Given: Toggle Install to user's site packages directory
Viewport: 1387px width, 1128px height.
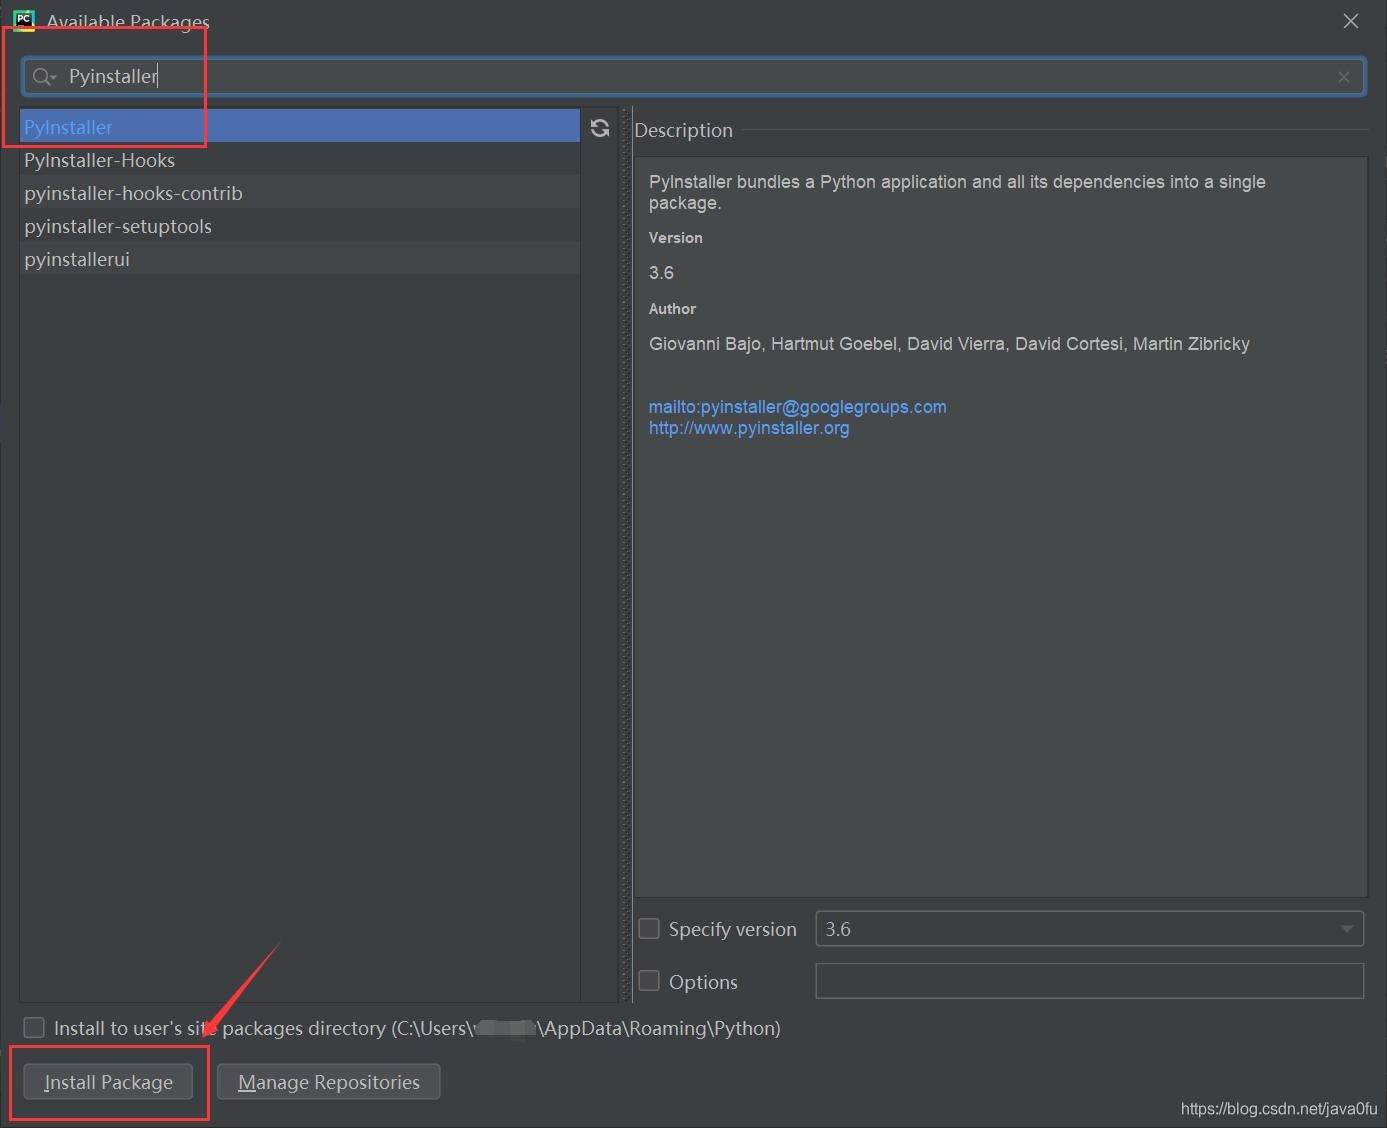Looking at the screenshot, I should click(34, 1028).
